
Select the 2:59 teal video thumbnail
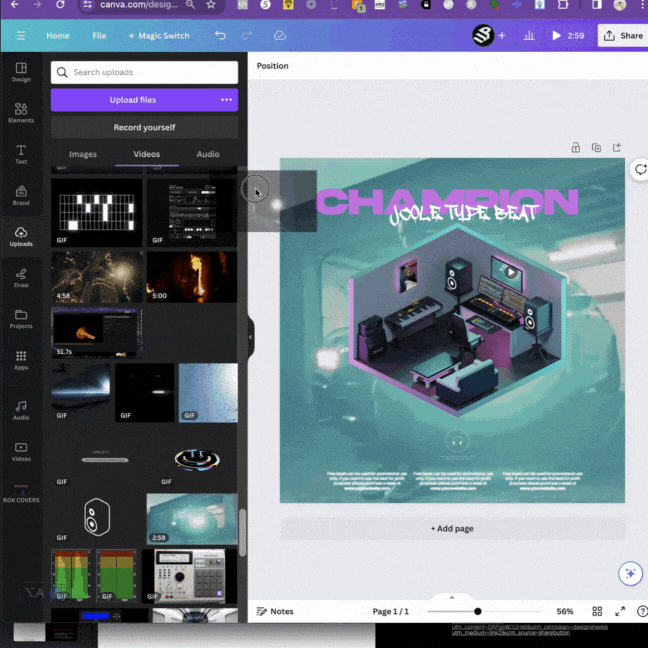click(x=192, y=519)
